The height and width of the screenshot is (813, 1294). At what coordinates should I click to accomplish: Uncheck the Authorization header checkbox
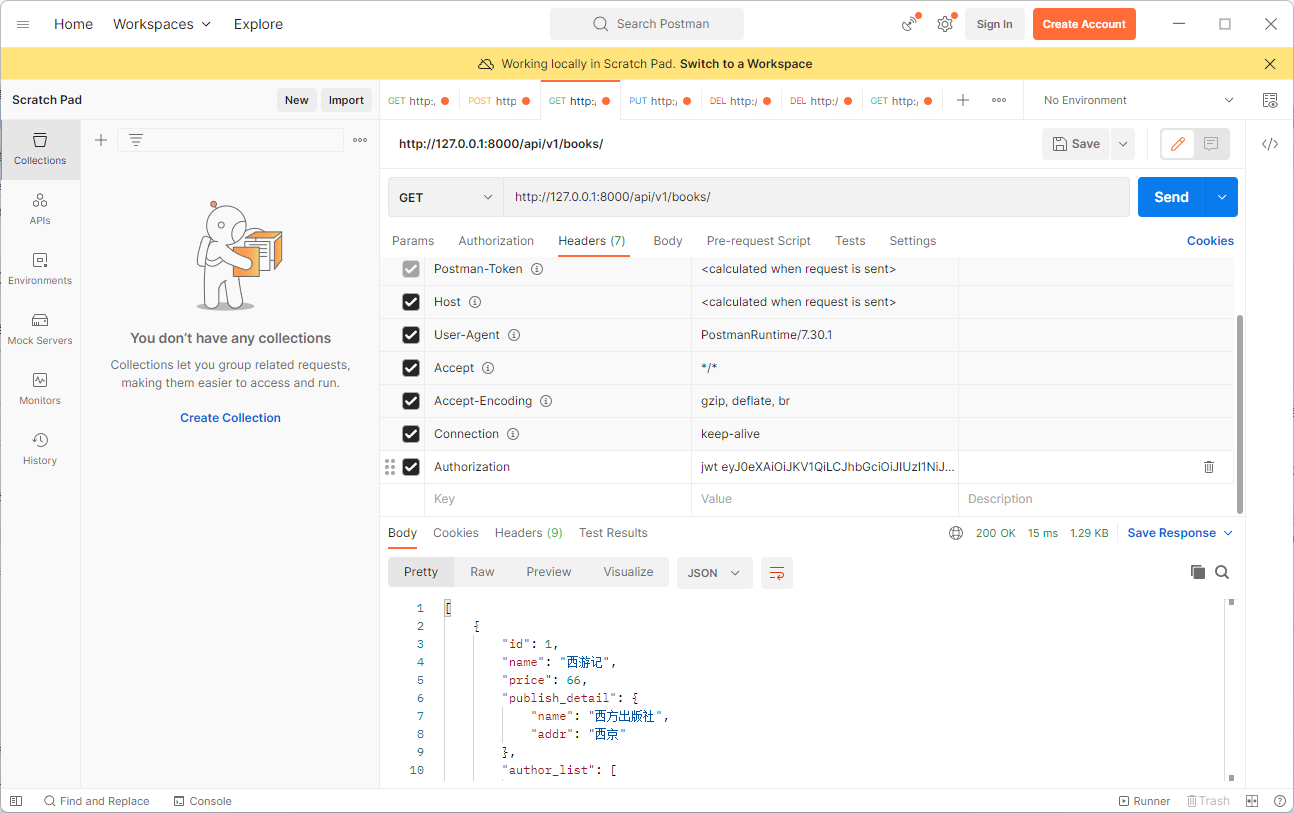pyautogui.click(x=410, y=467)
